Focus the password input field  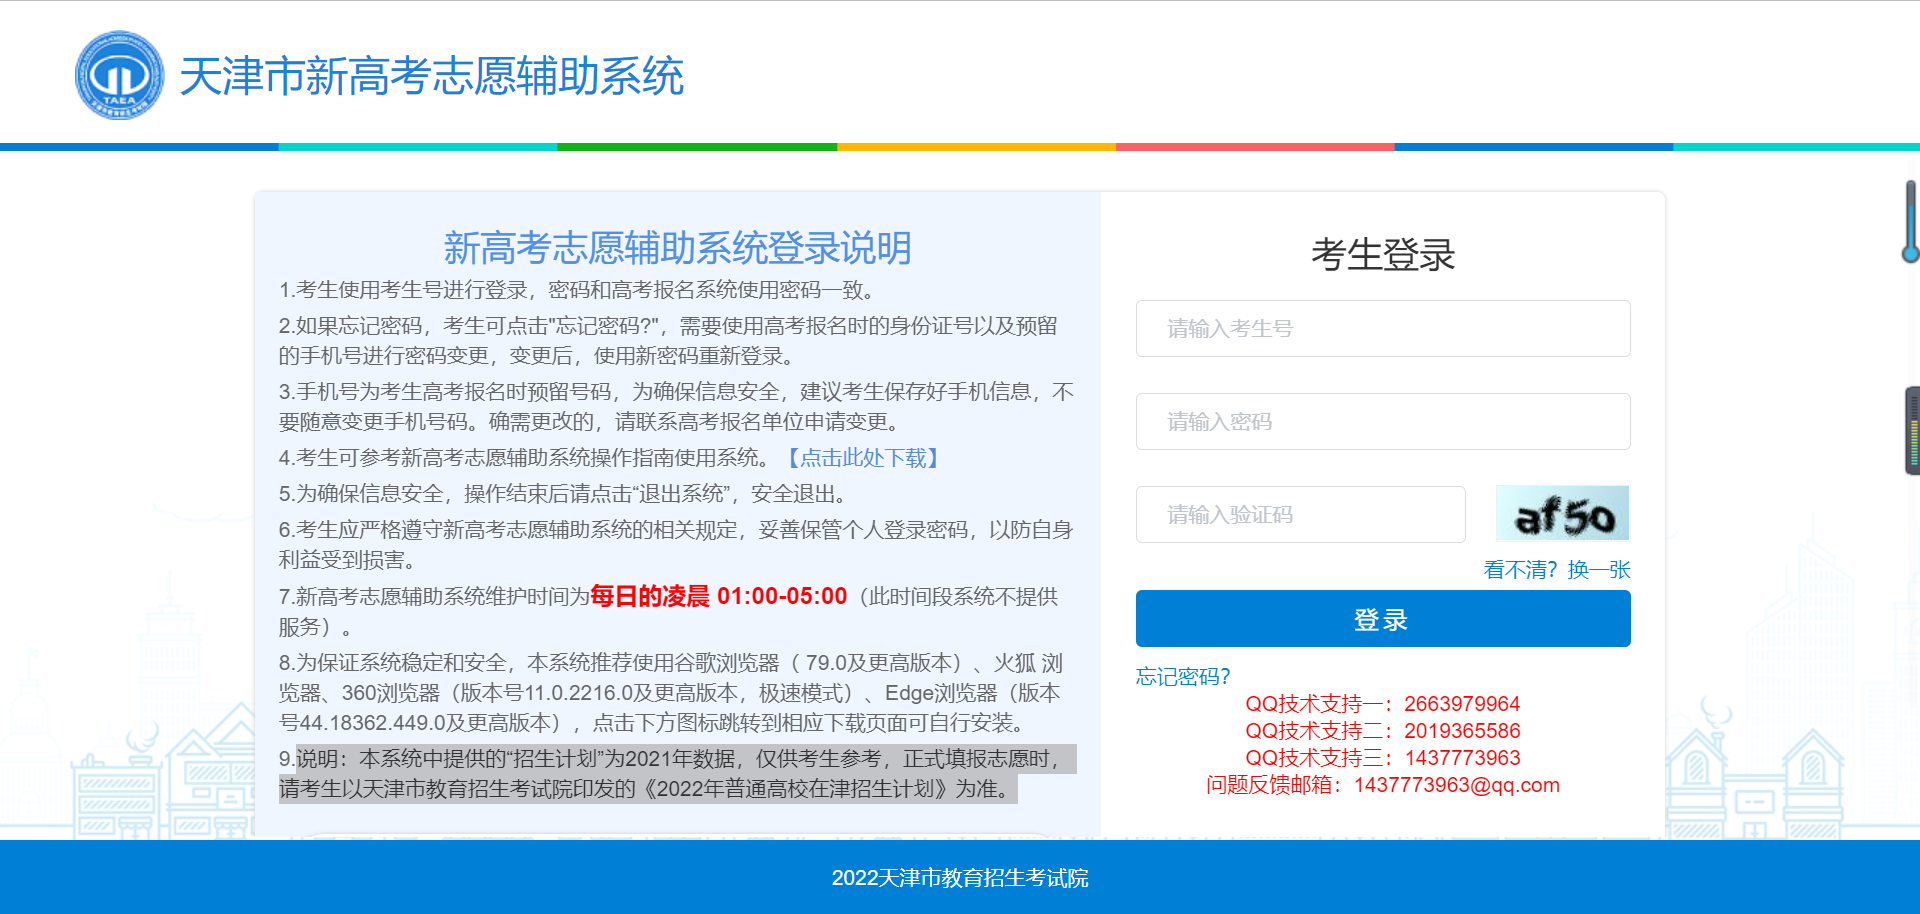[x=1382, y=422]
